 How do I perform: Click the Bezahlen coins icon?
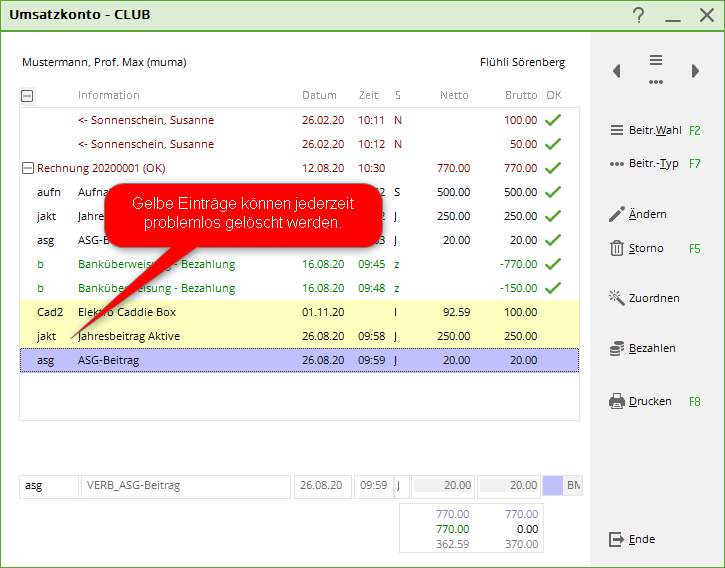pyautogui.click(x=617, y=348)
